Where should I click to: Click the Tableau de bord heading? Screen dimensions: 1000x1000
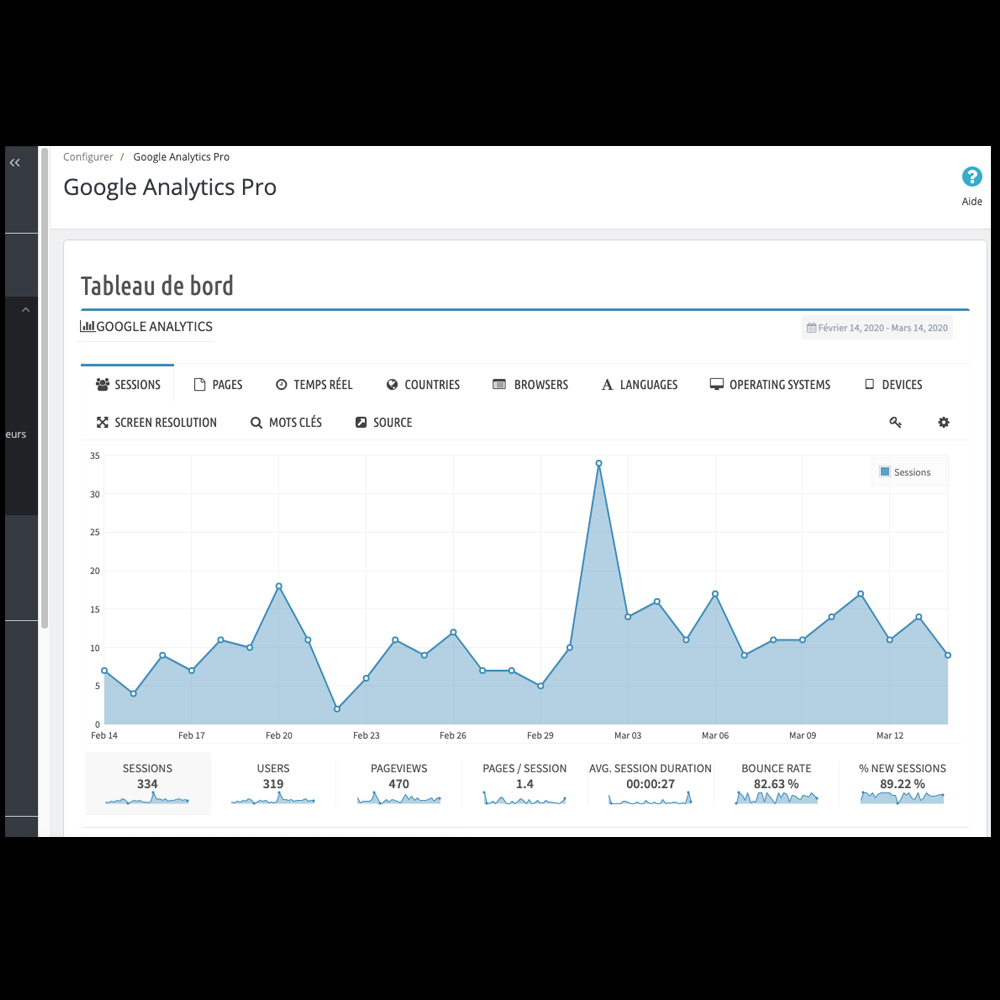coord(157,286)
